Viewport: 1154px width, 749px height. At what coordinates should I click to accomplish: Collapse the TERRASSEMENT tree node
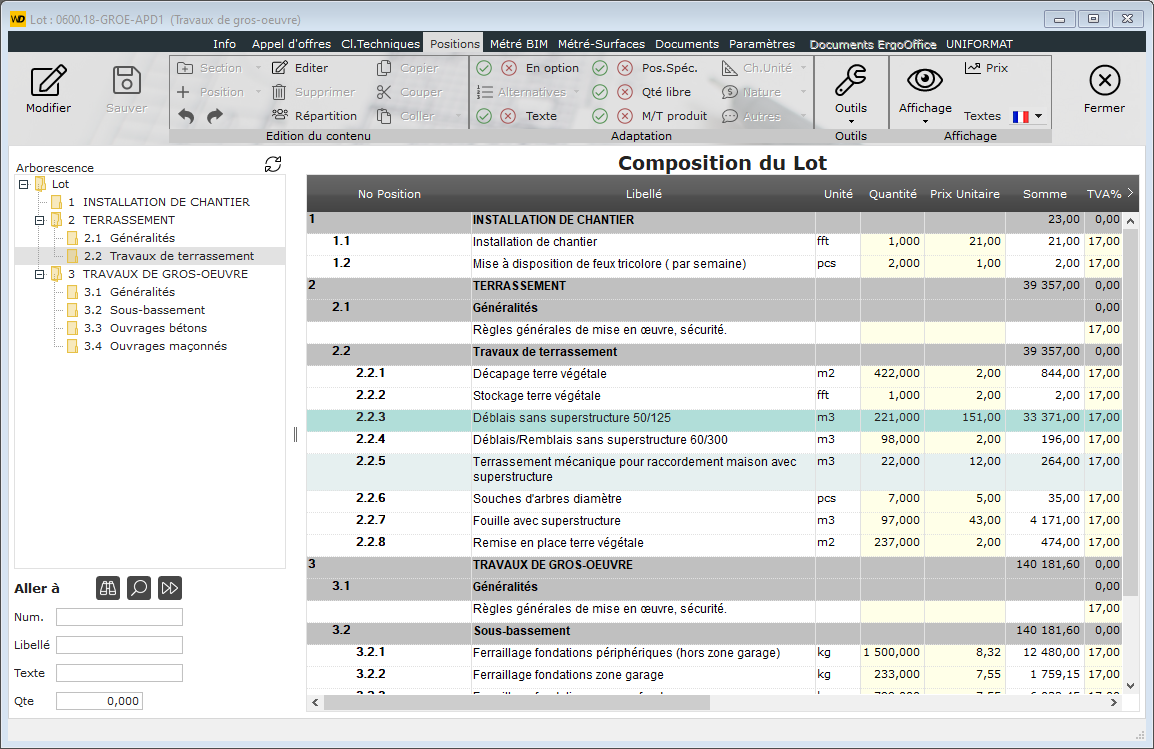[41, 220]
